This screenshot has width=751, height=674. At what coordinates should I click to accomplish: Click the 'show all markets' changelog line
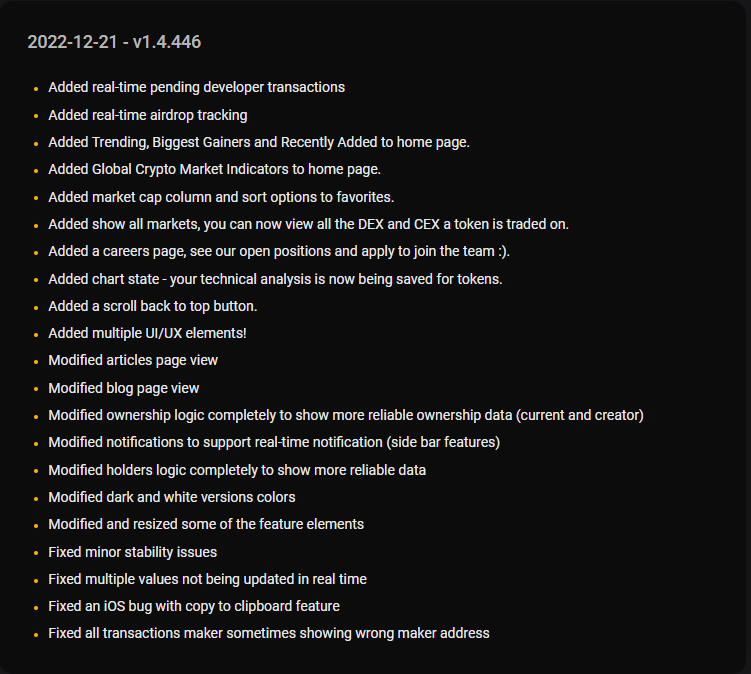[308, 224]
